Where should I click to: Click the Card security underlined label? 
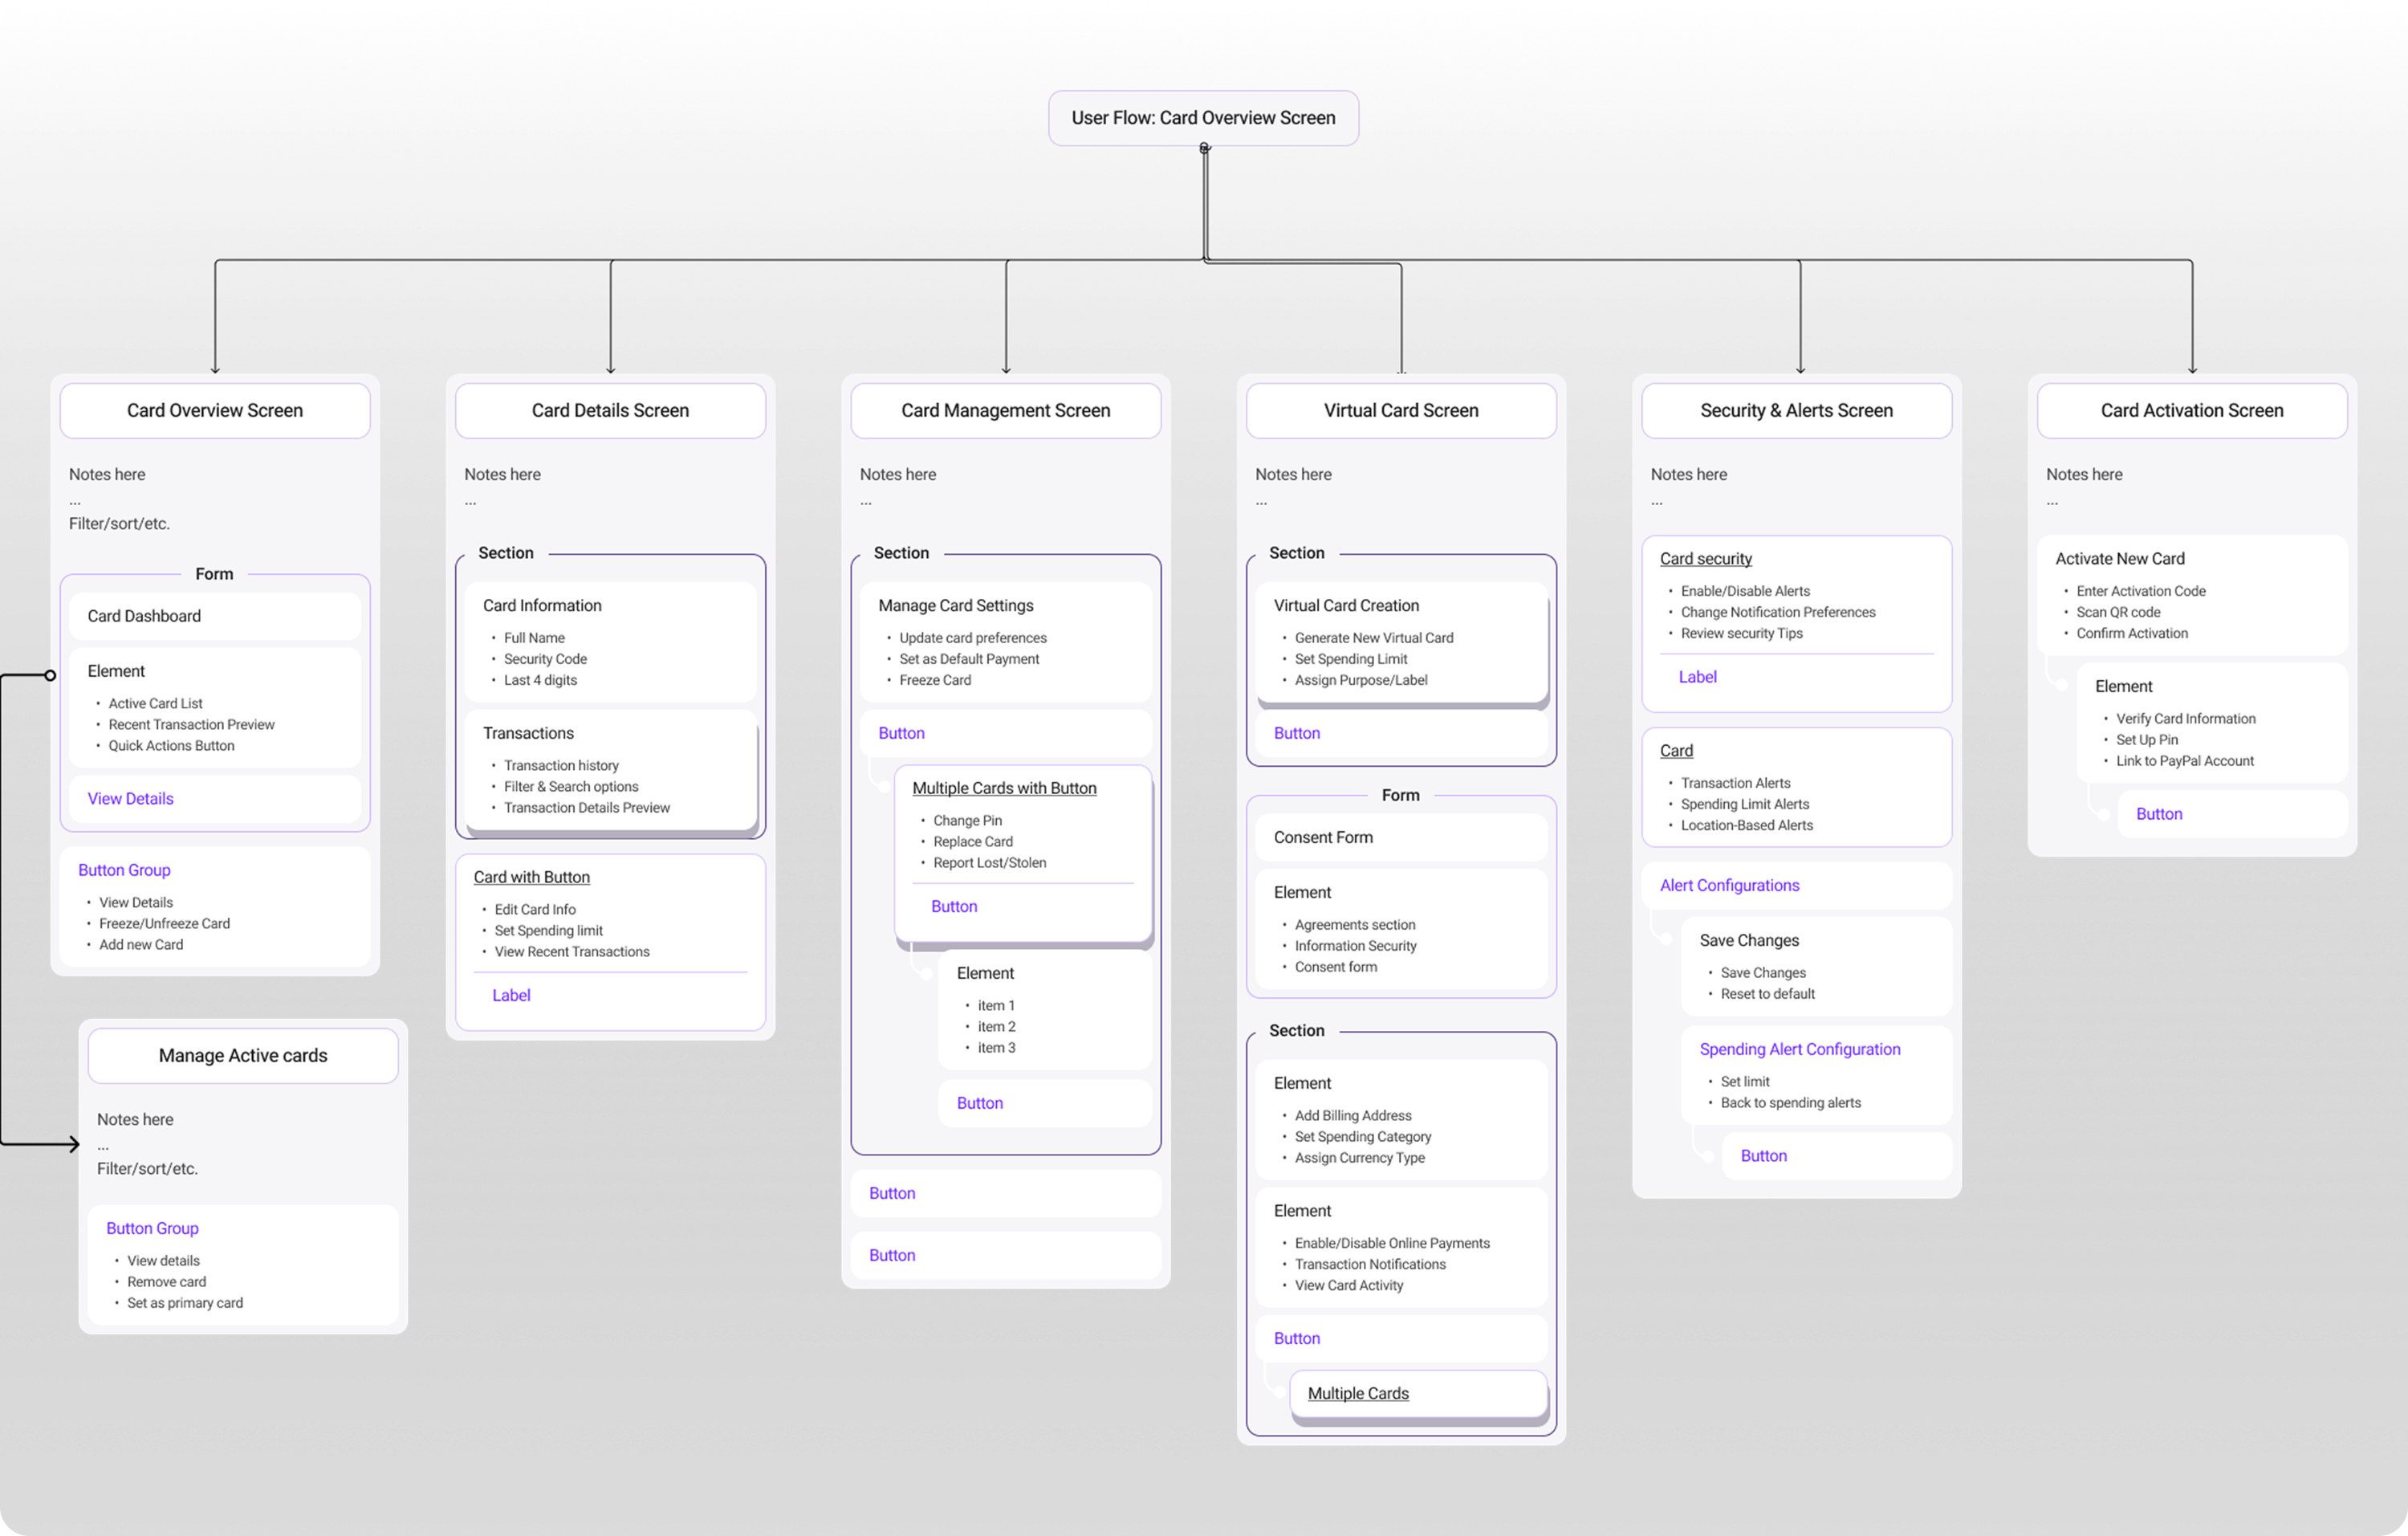click(1705, 558)
